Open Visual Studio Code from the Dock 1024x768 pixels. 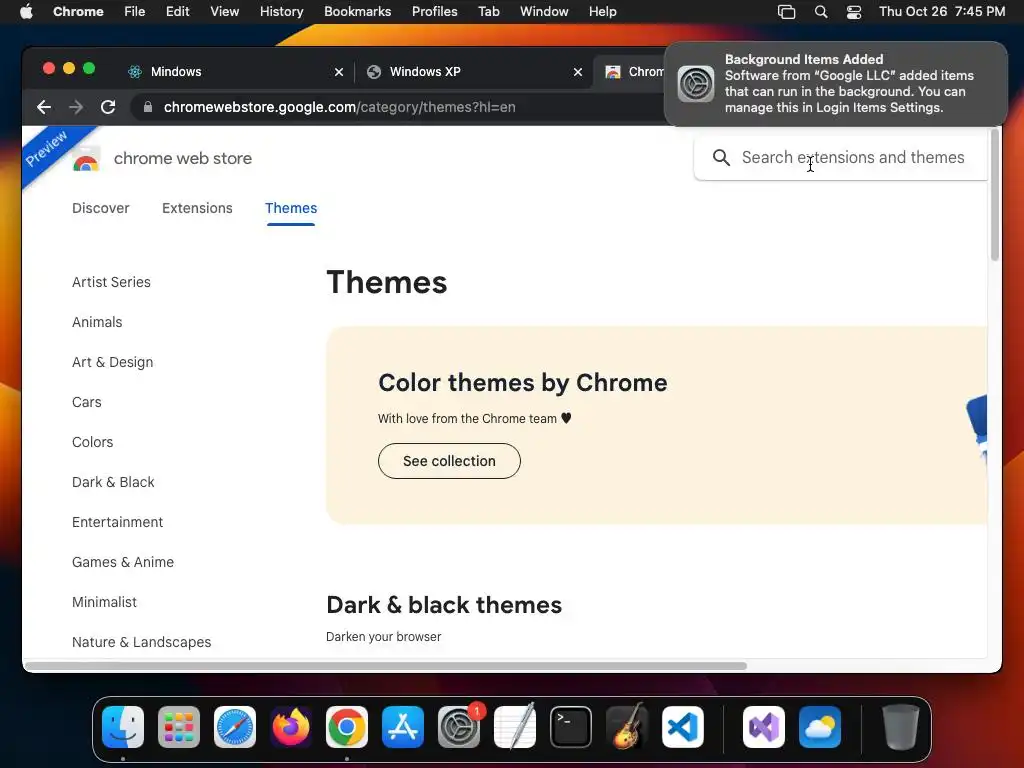click(683, 727)
